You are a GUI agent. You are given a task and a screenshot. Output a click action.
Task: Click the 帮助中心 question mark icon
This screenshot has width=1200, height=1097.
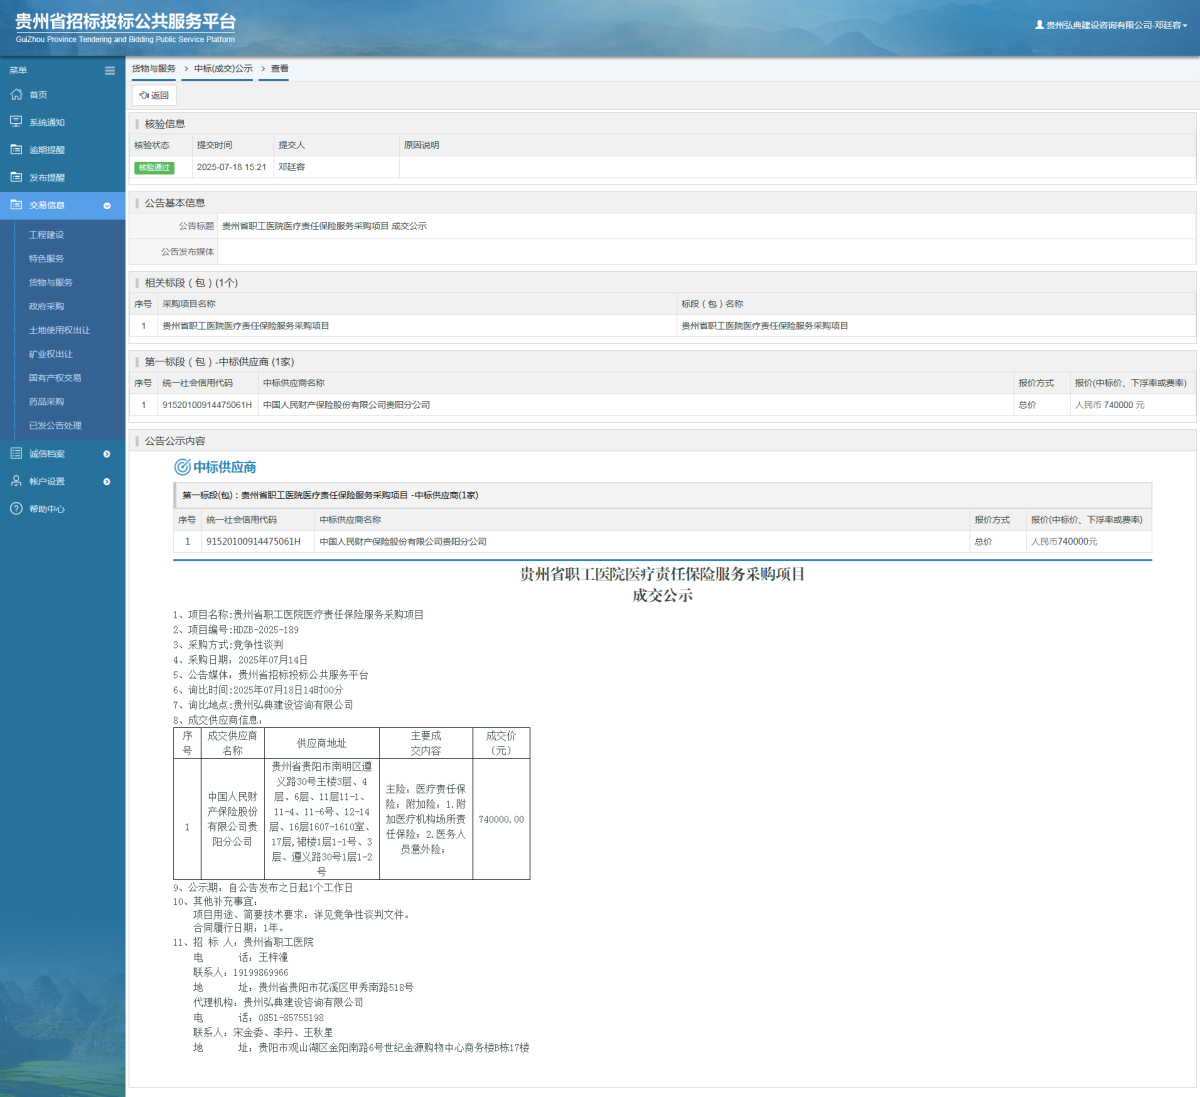click(x=16, y=509)
